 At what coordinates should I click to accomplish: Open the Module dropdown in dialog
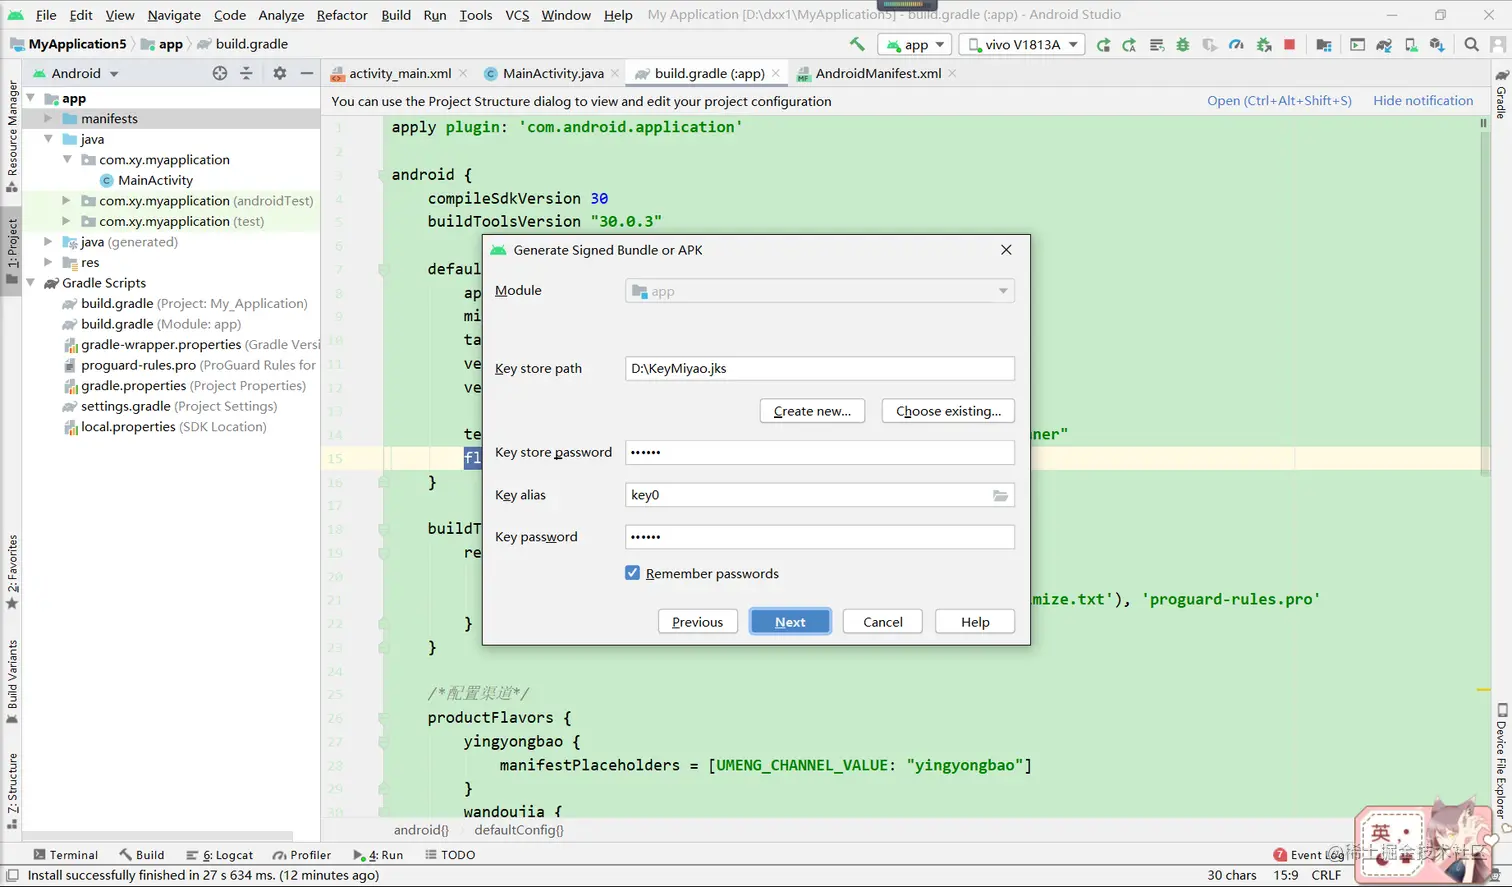820,291
